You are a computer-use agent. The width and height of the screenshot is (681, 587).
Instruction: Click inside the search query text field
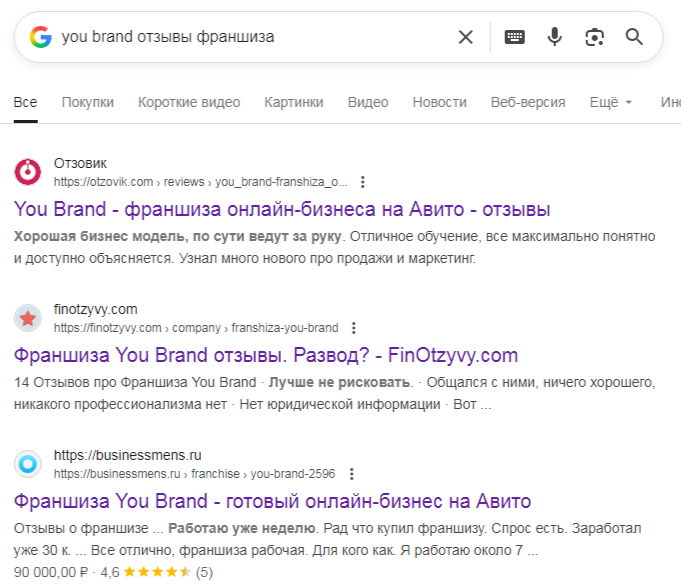(x=250, y=37)
